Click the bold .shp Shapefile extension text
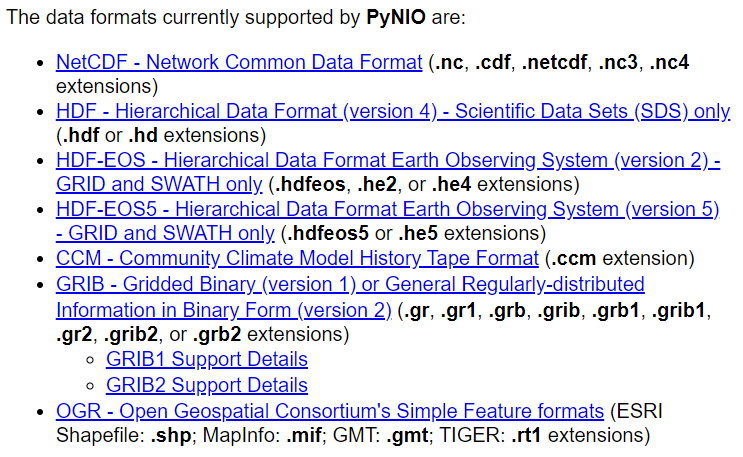The width and height of the screenshot is (743, 457). (171, 436)
